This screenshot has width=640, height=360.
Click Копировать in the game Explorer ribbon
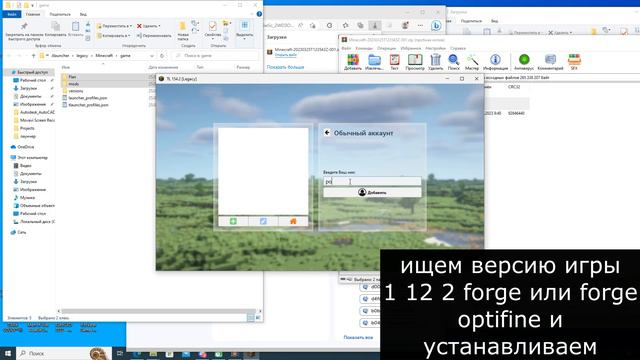coord(55,29)
